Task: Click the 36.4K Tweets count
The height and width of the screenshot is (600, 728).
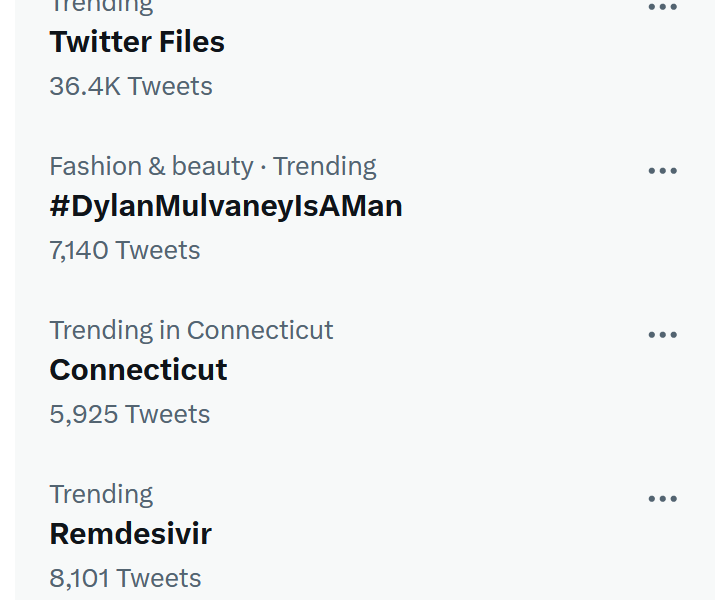Action: point(130,87)
